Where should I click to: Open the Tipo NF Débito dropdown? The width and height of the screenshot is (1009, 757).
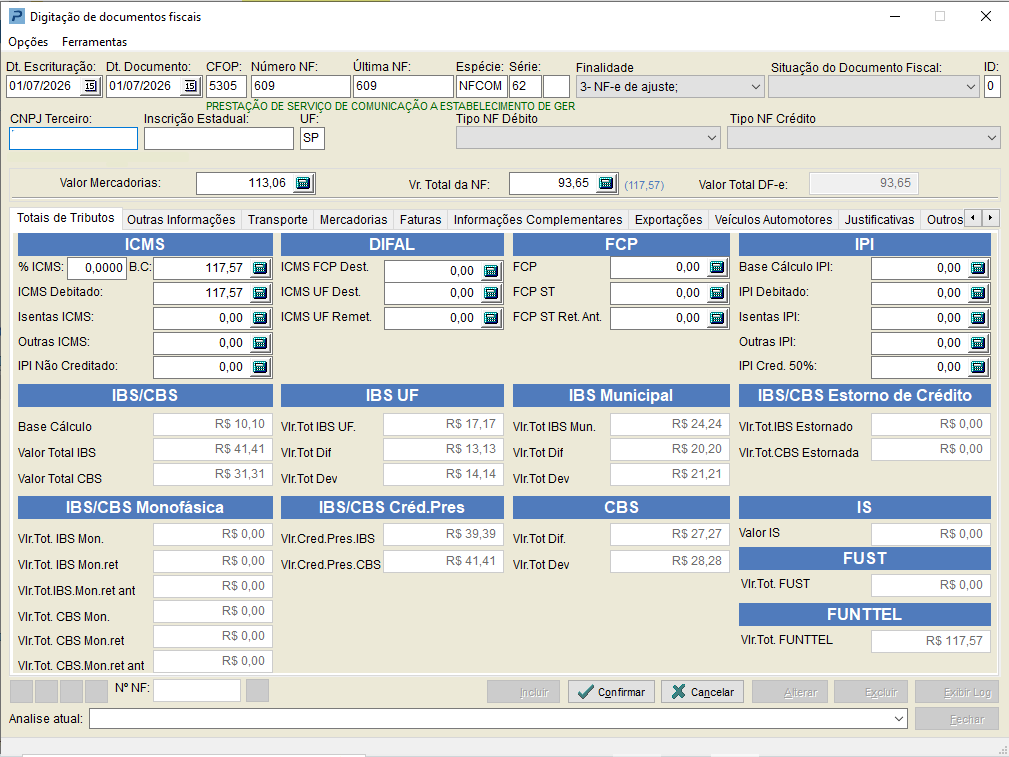click(x=712, y=138)
